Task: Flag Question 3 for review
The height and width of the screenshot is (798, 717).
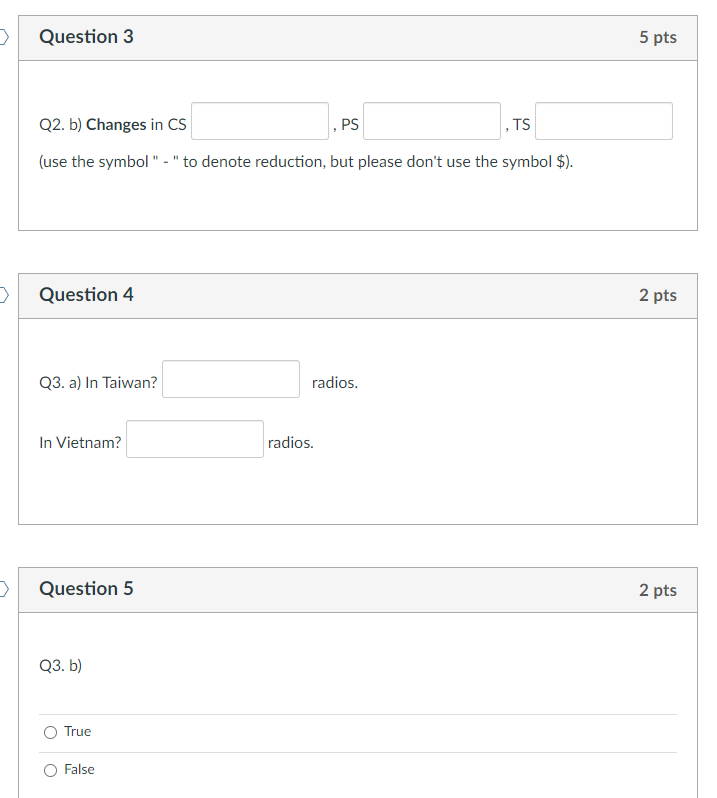Action: (4, 37)
